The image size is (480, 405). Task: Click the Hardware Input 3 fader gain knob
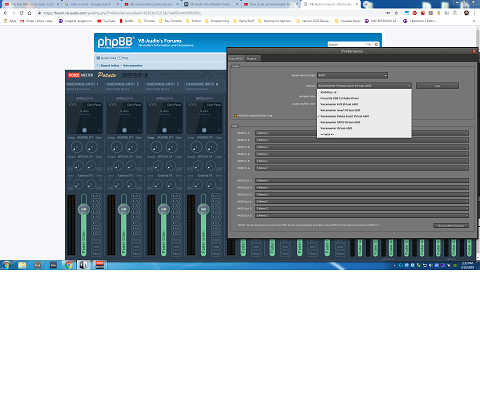click(x=163, y=209)
